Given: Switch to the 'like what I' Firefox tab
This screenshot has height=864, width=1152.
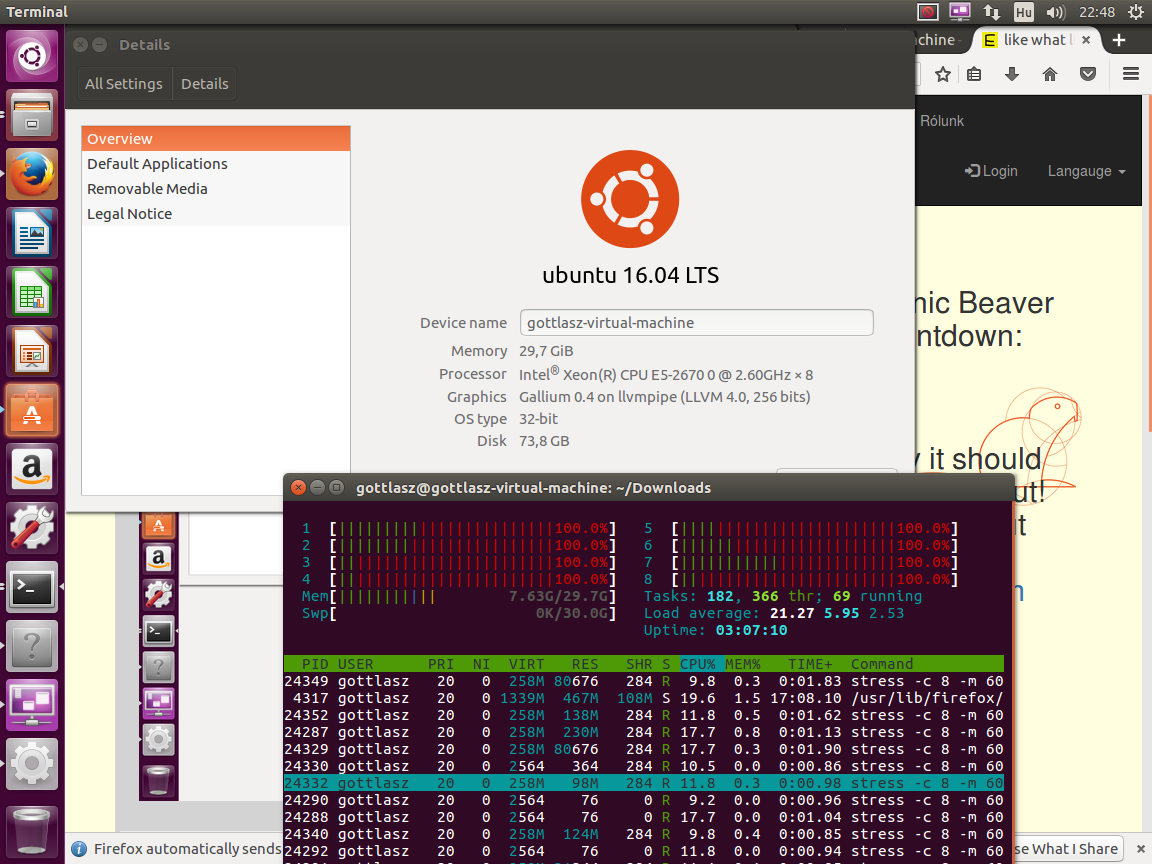Looking at the screenshot, I should [1036, 40].
